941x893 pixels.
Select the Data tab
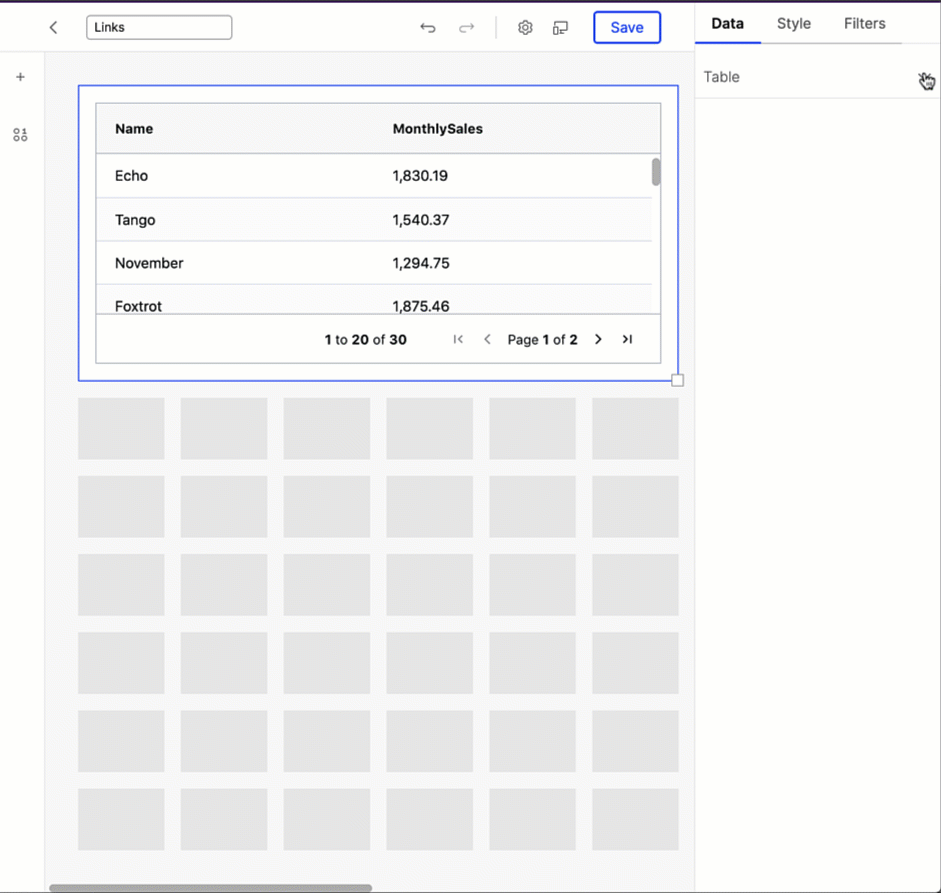(x=727, y=23)
